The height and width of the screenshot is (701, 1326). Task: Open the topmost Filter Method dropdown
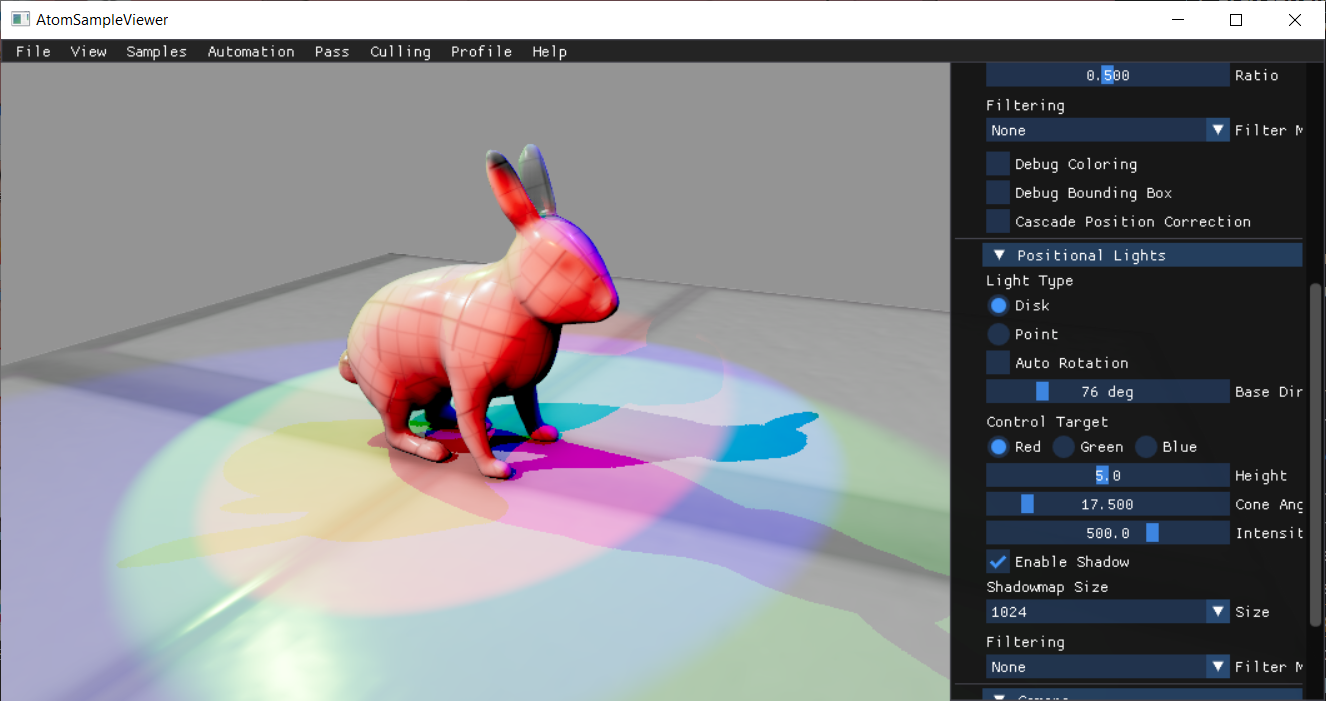[1107, 130]
